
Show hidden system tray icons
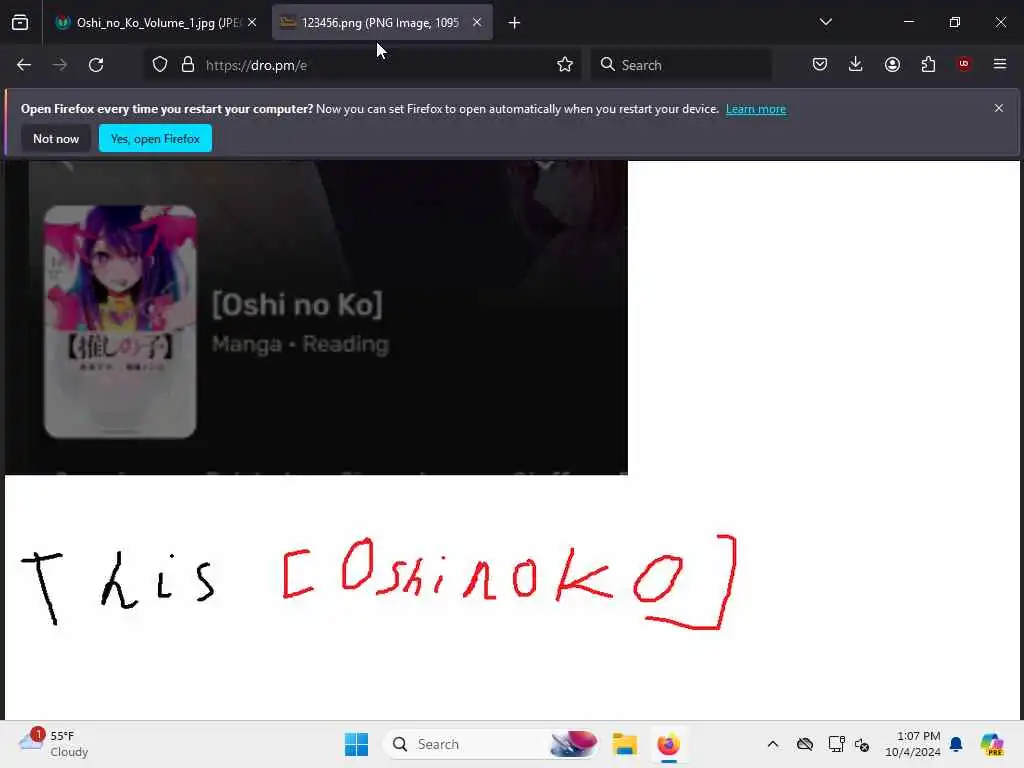coord(773,744)
